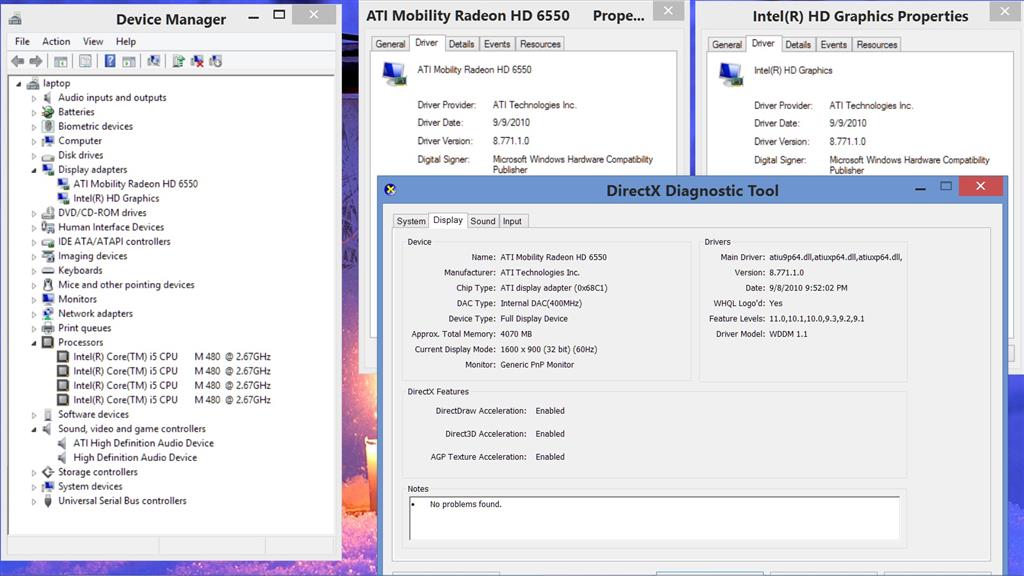Select Intel(R) HD Graphics in device tree
Screen dimensions: 1024x576
(x=116, y=199)
